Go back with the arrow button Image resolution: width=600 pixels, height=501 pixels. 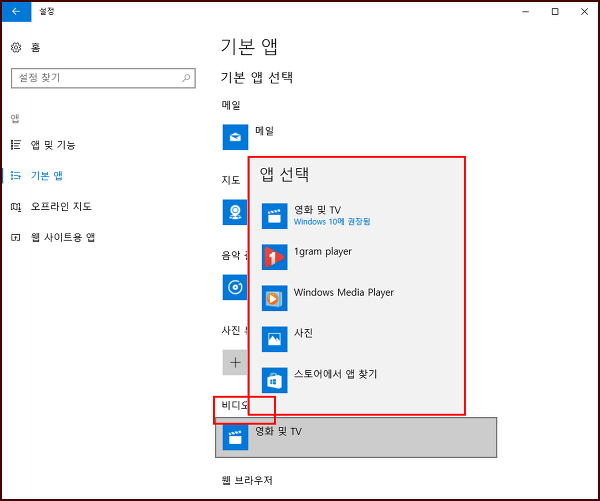(16, 11)
